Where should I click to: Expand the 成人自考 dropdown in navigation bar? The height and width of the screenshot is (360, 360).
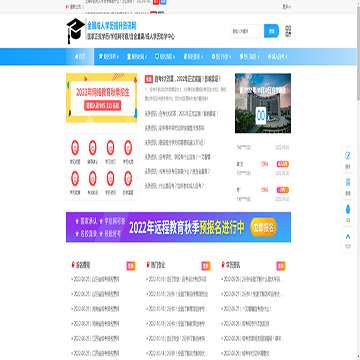(x=278, y=57)
